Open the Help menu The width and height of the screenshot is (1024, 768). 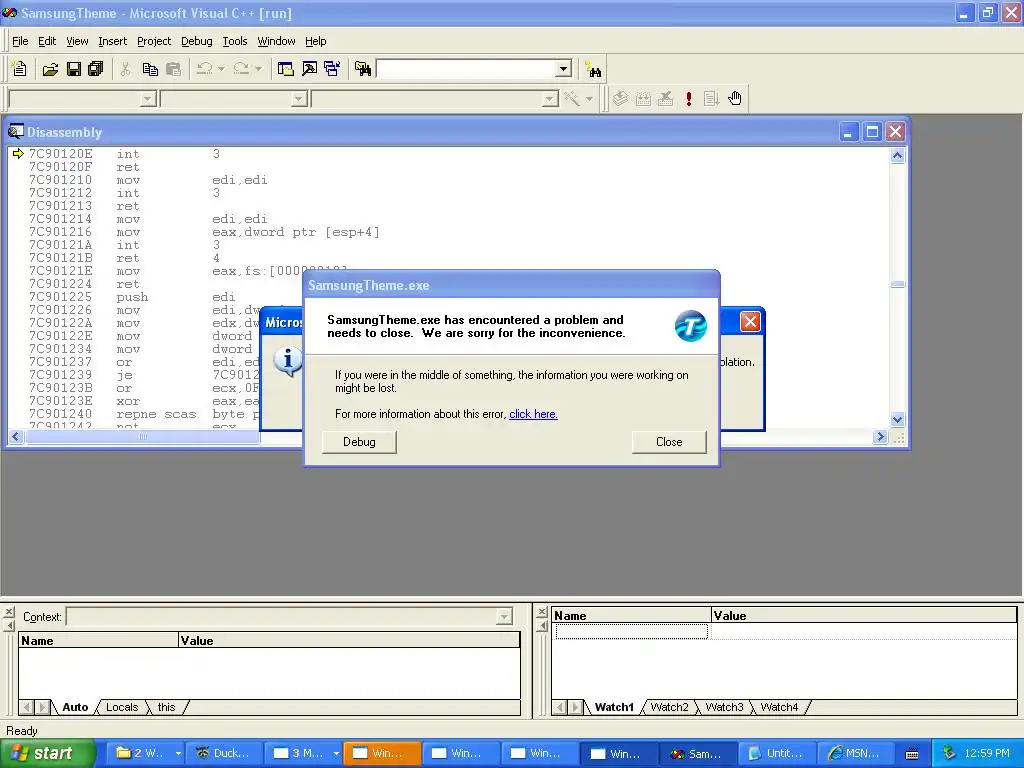tap(315, 41)
